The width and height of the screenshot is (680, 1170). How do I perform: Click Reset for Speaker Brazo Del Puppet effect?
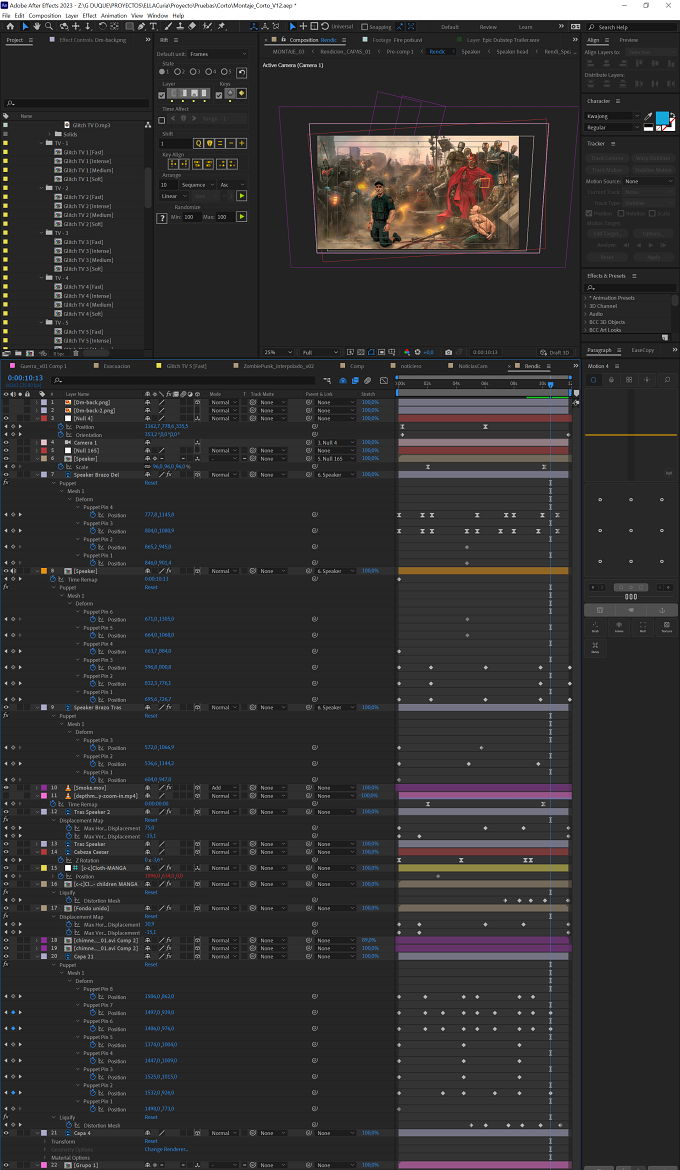pos(150,483)
